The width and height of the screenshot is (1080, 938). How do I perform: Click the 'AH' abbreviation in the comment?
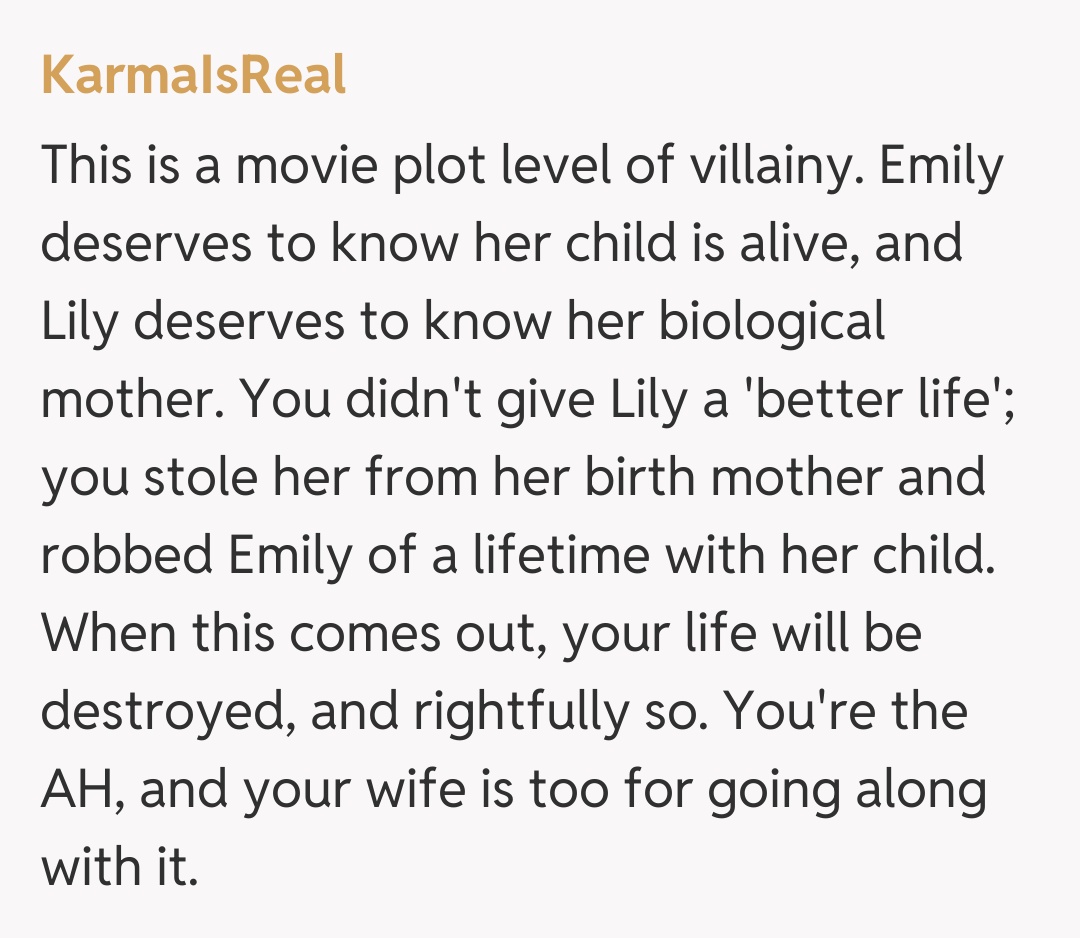pyautogui.click(x=79, y=790)
